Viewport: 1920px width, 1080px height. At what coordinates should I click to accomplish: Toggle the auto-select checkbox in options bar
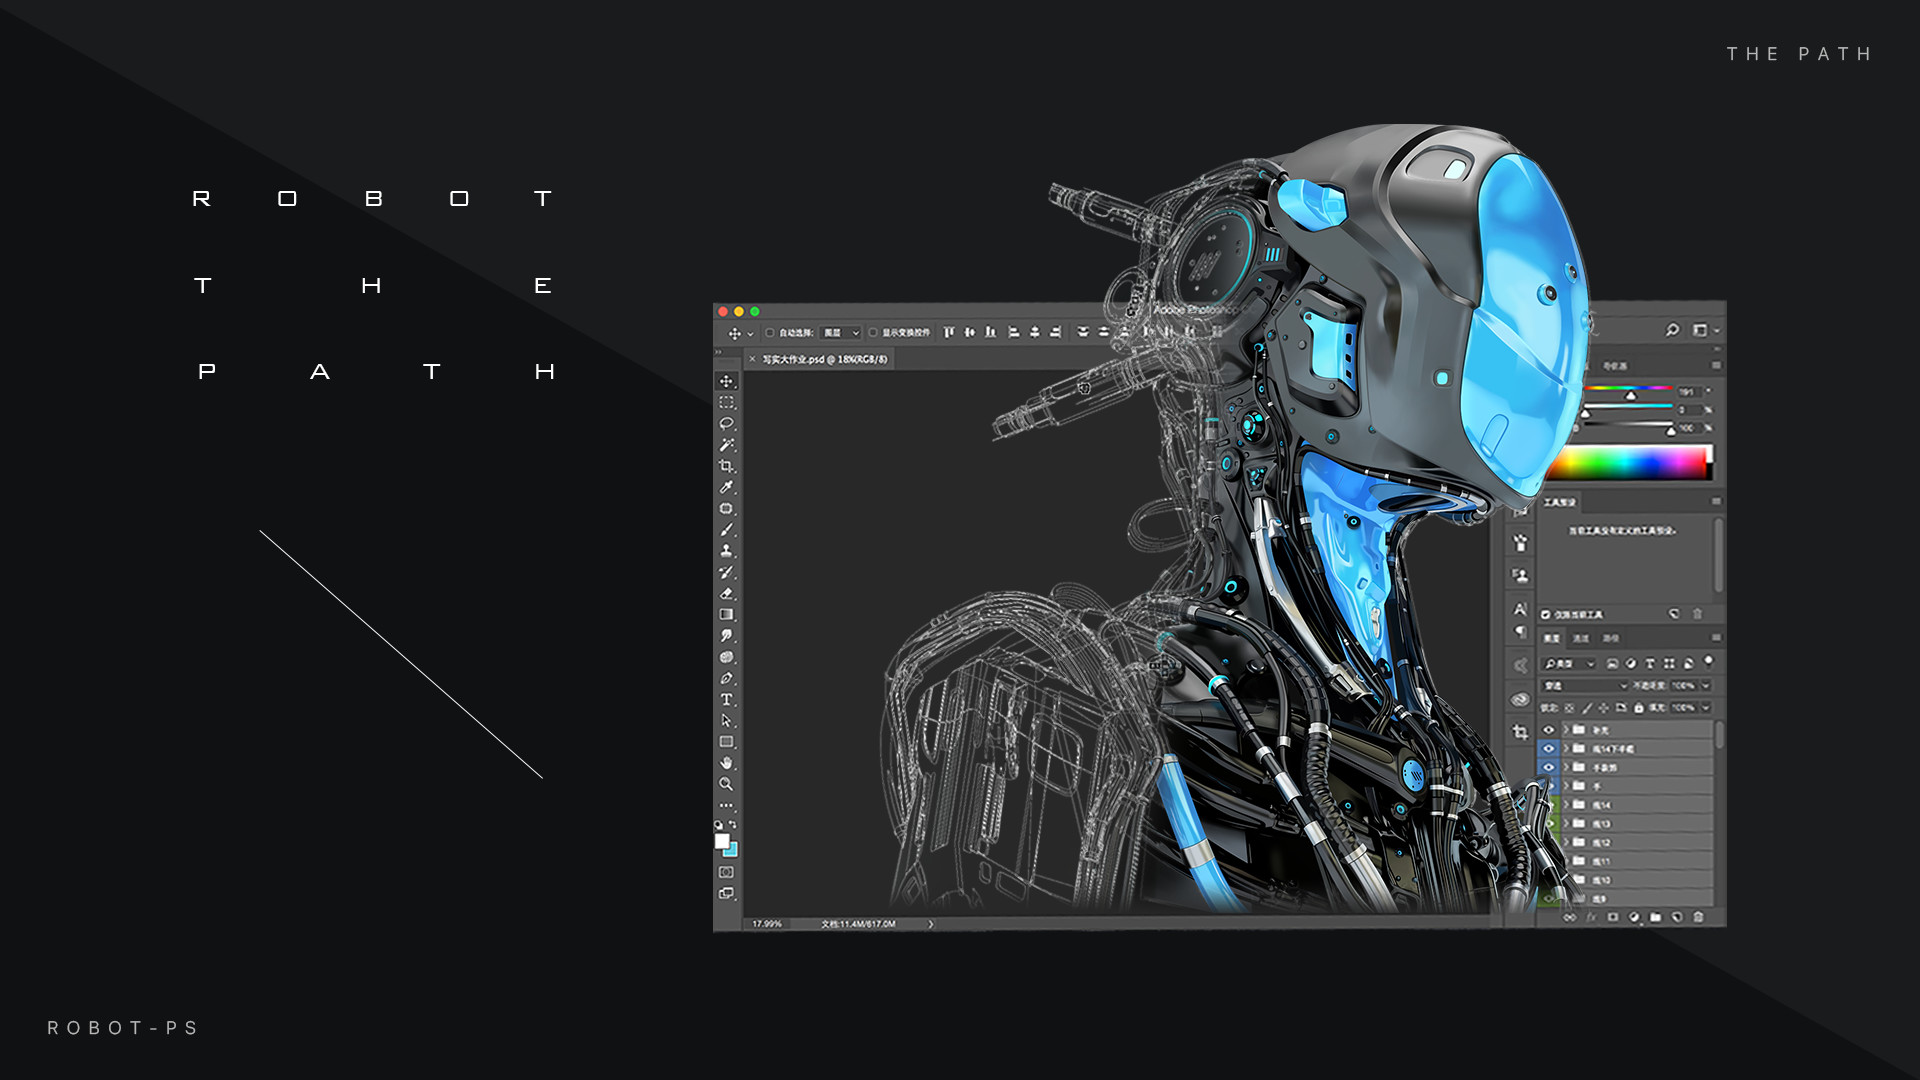coord(770,333)
